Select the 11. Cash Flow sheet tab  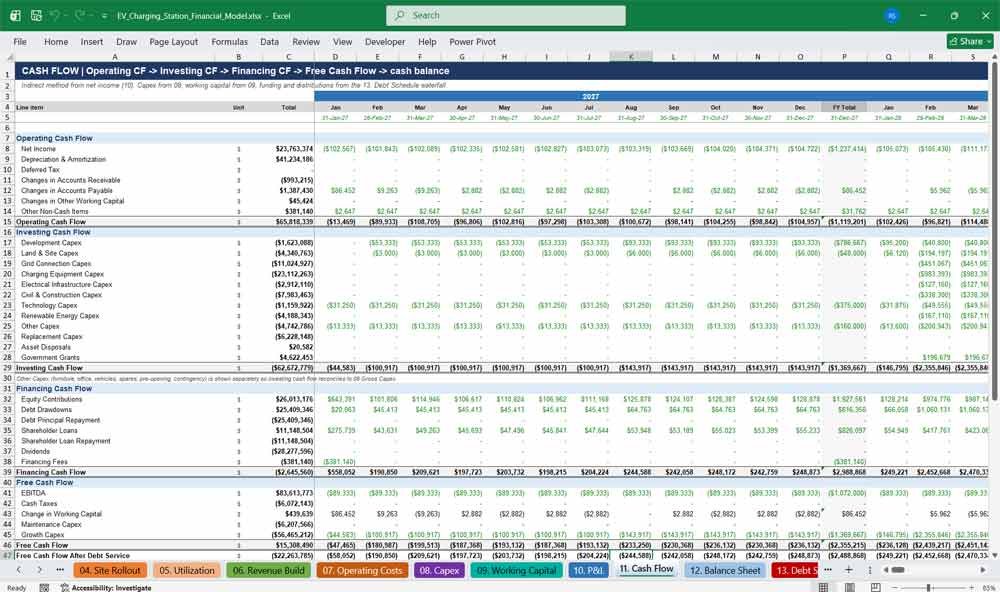pyautogui.click(x=646, y=569)
